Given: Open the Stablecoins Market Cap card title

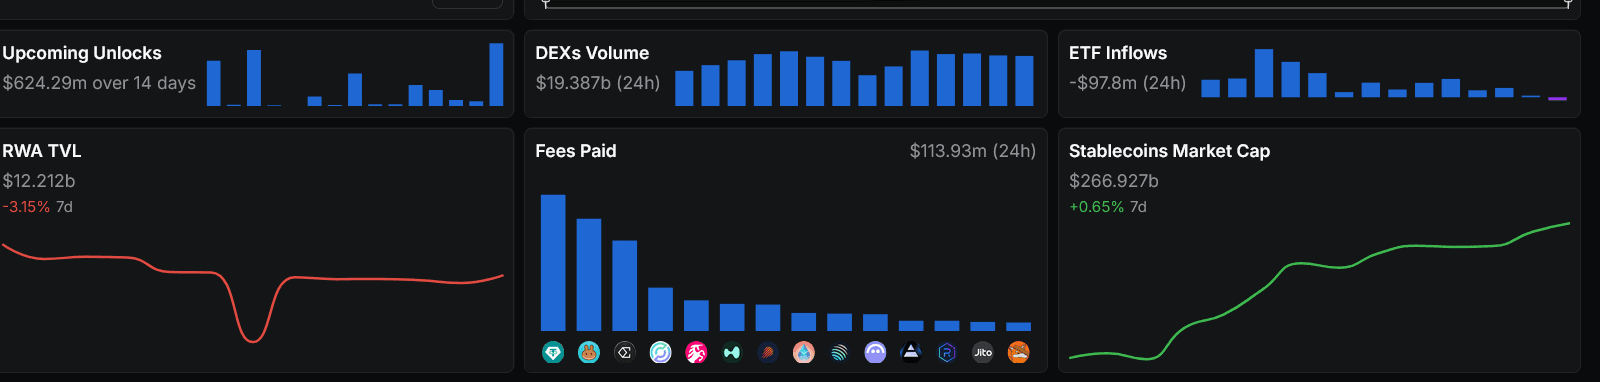Looking at the screenshot, I should [x=1169, y=151].
